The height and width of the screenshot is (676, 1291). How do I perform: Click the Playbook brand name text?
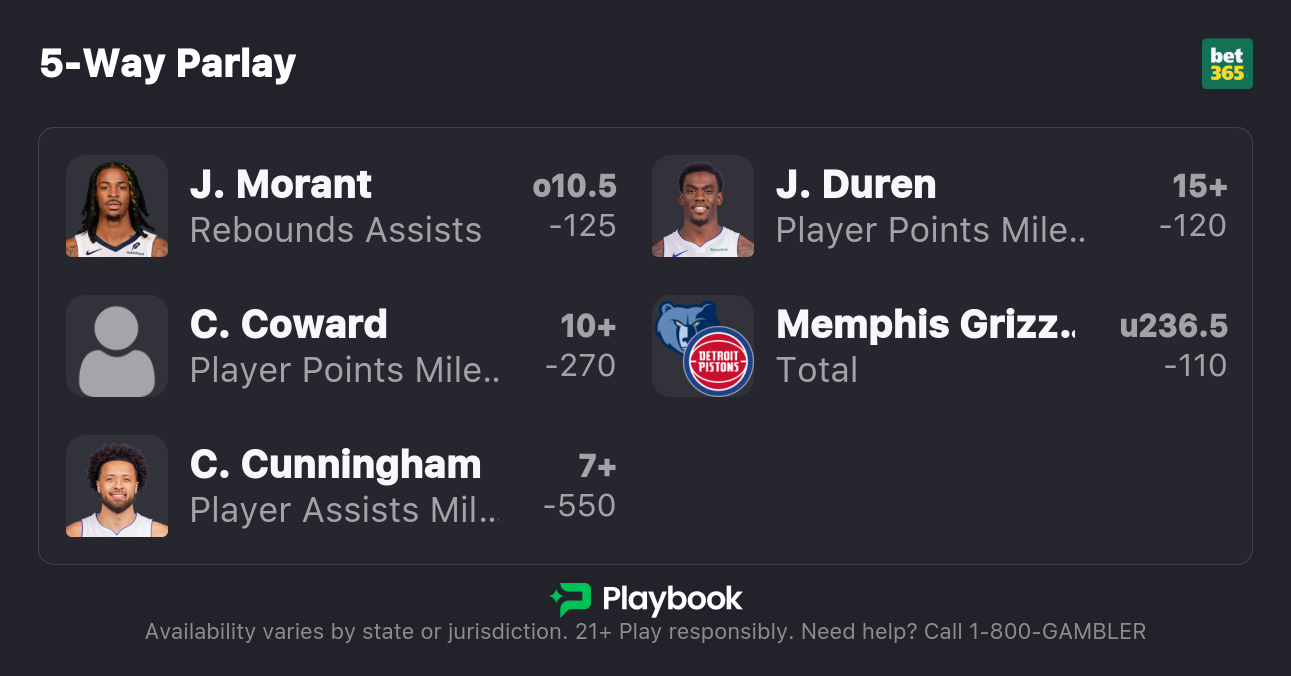pyautogui.click(x=672, y=599)
